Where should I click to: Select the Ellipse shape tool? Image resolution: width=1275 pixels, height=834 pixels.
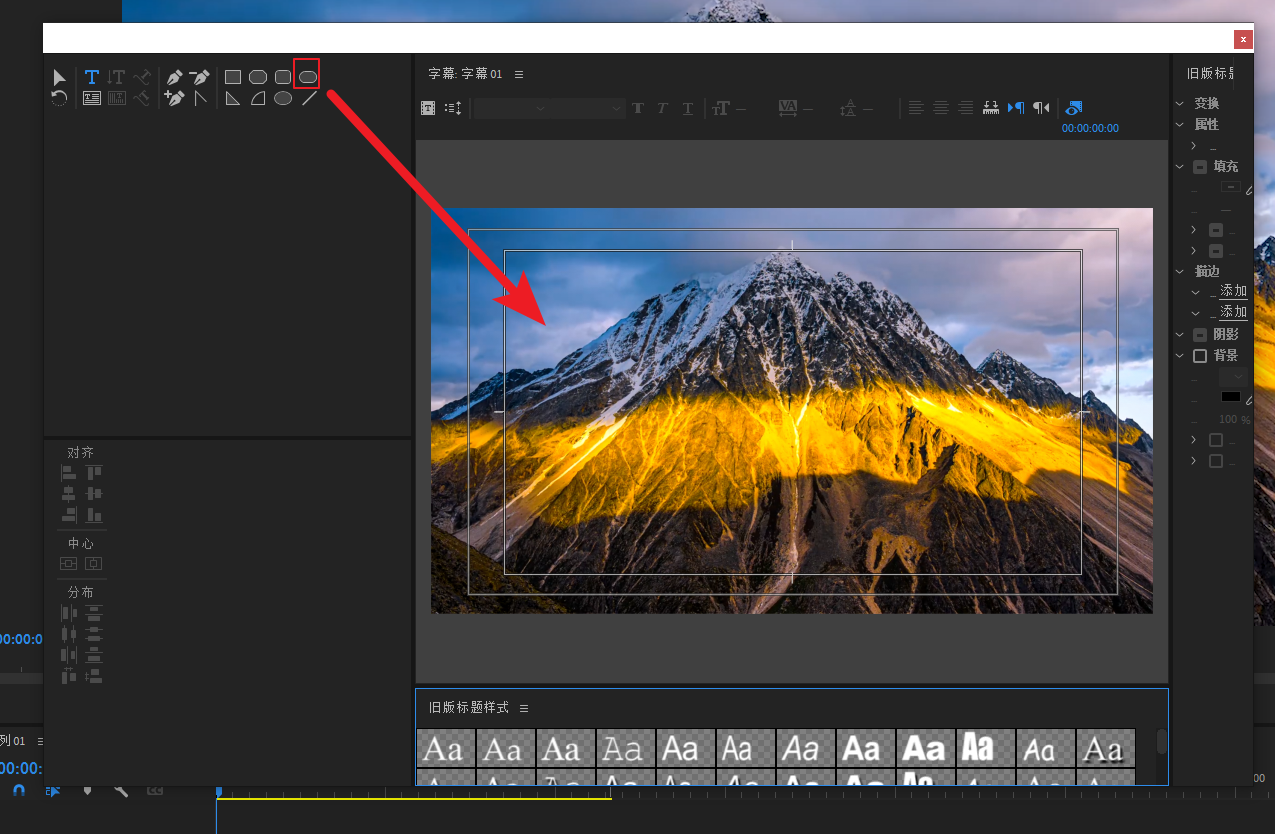[283, 98]
